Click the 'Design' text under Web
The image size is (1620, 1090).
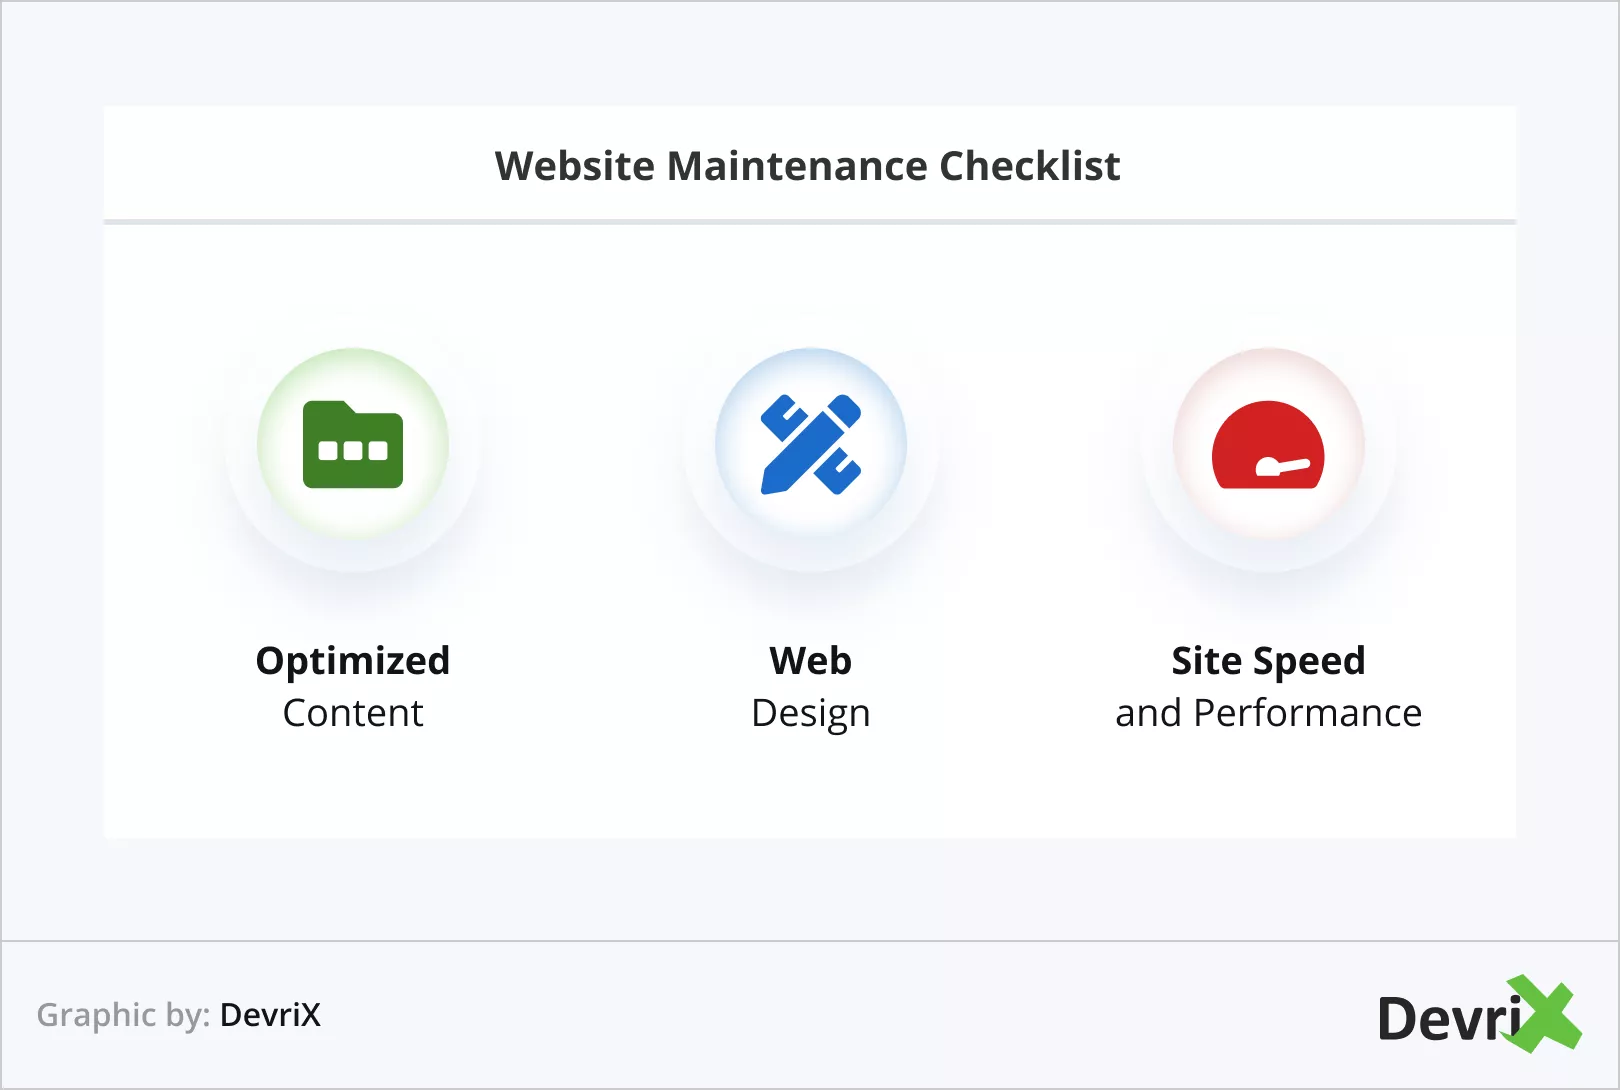coord(811,714)
